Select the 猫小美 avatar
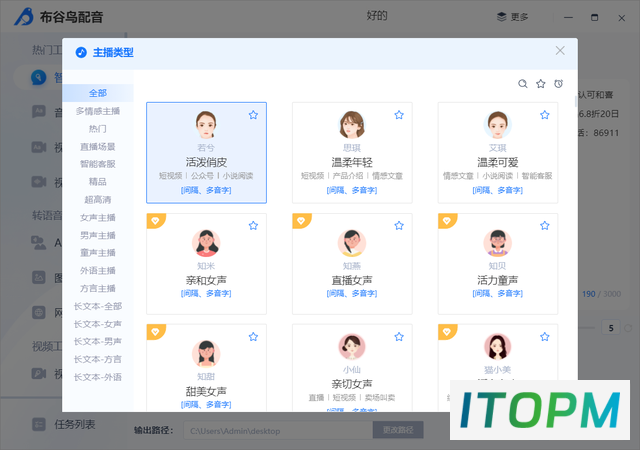The height and width of the screenshot is (450, 640). pyautogui.click(x=498, y=347)
